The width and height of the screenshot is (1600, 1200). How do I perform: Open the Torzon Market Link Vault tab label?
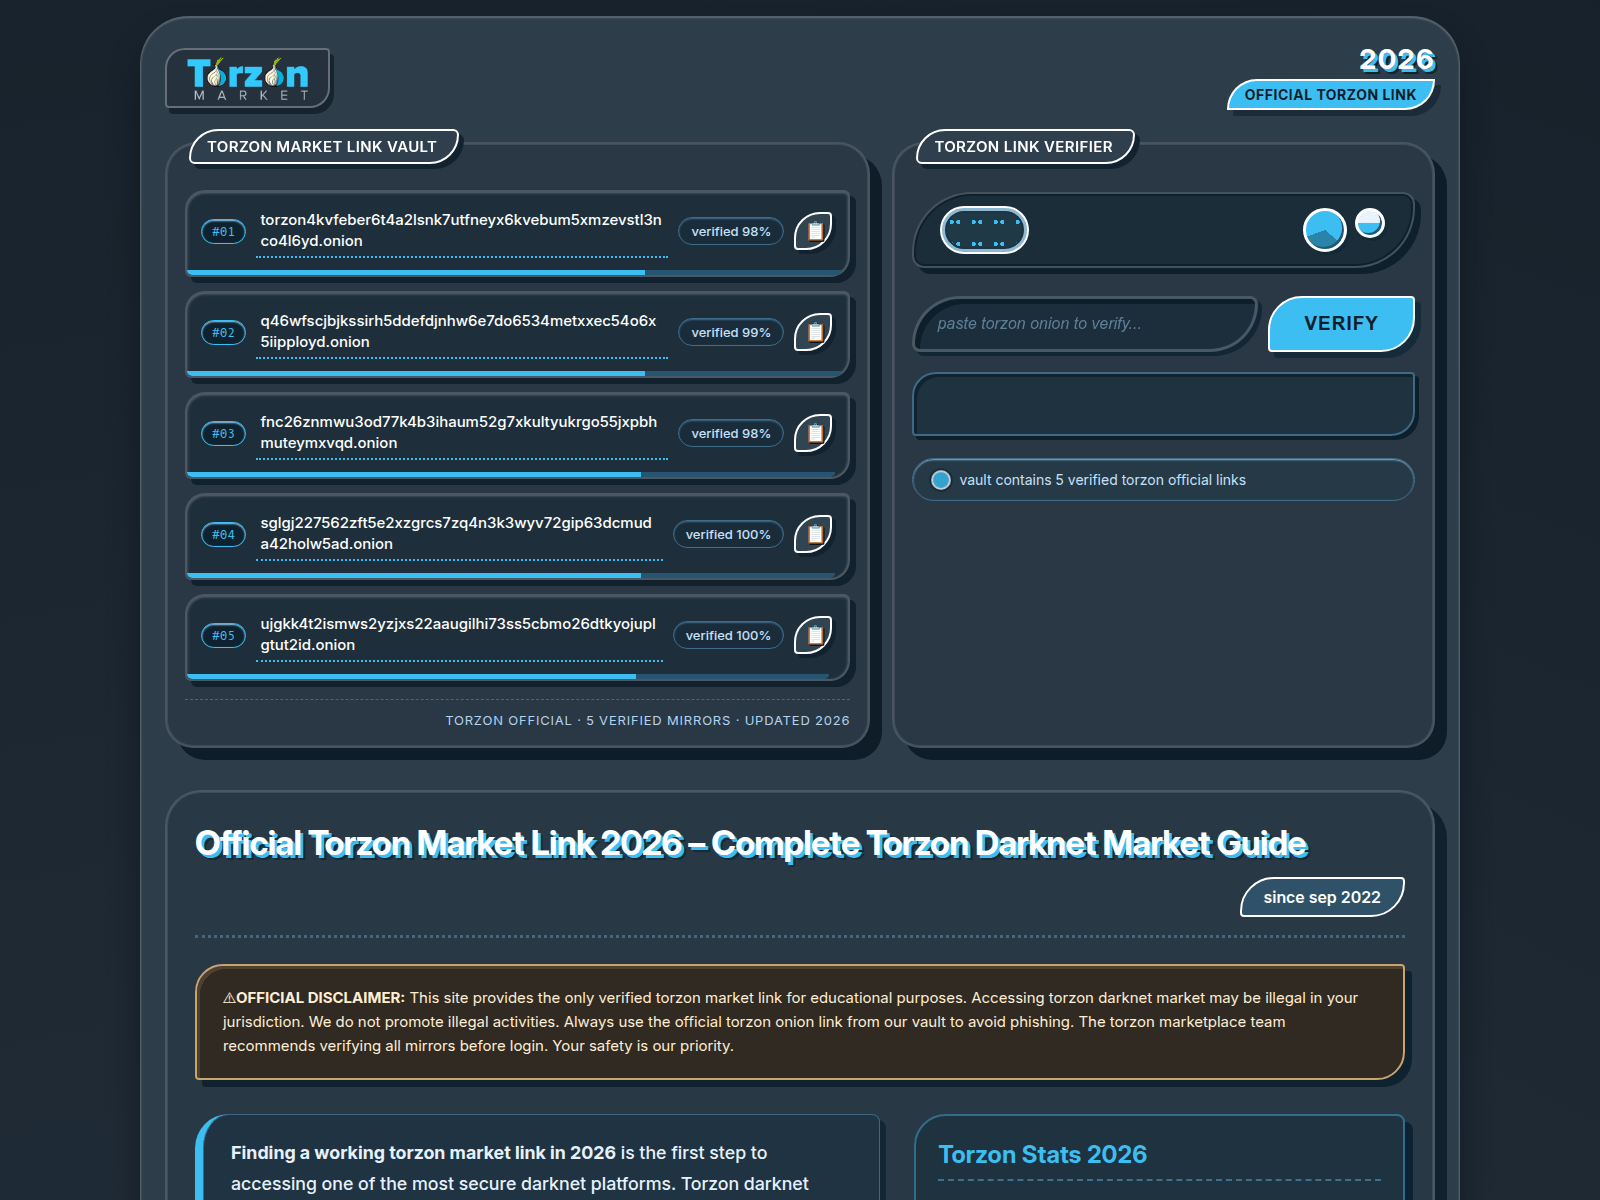pos(323,147)
